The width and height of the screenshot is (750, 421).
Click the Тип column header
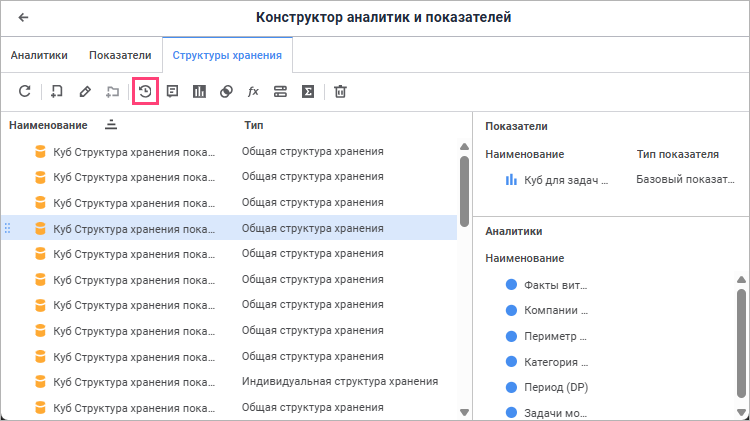tap(254, 125)
